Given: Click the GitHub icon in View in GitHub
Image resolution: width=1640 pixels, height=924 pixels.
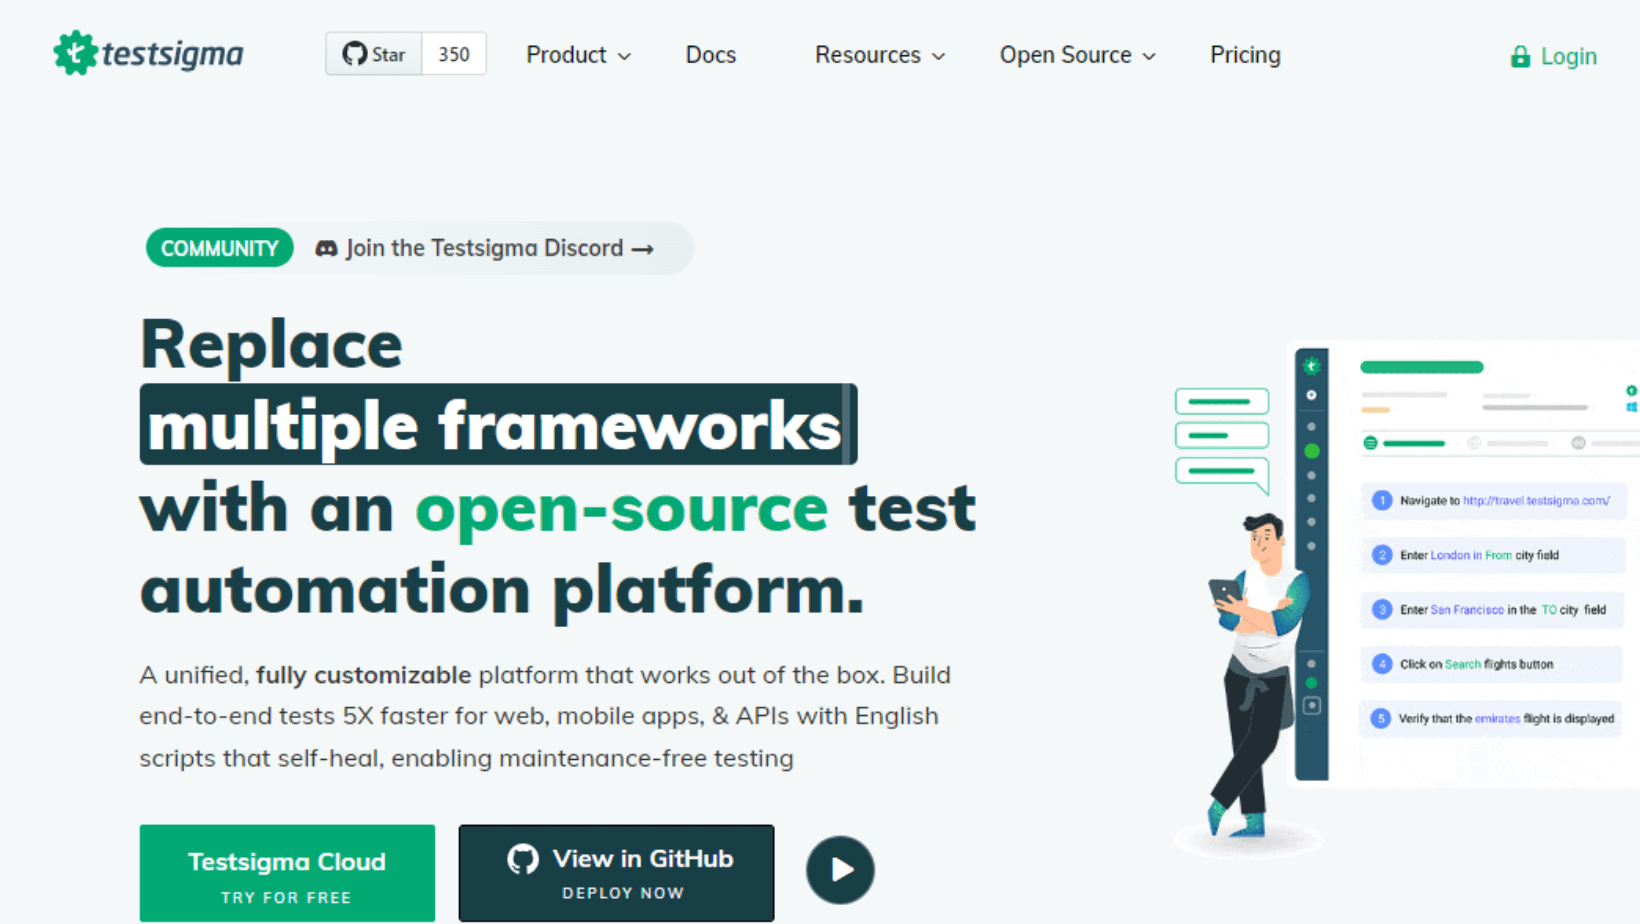Looking at the screenshot, I should tap(522, 859).
